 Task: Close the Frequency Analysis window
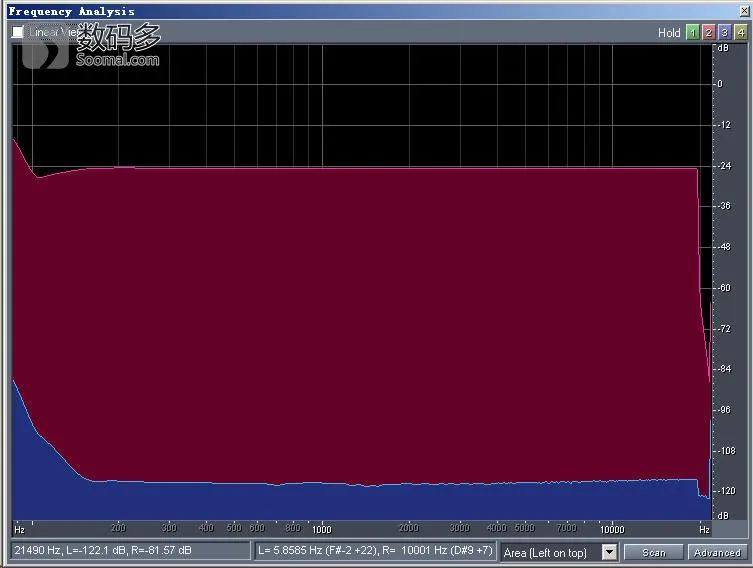(x=744, y=11)
